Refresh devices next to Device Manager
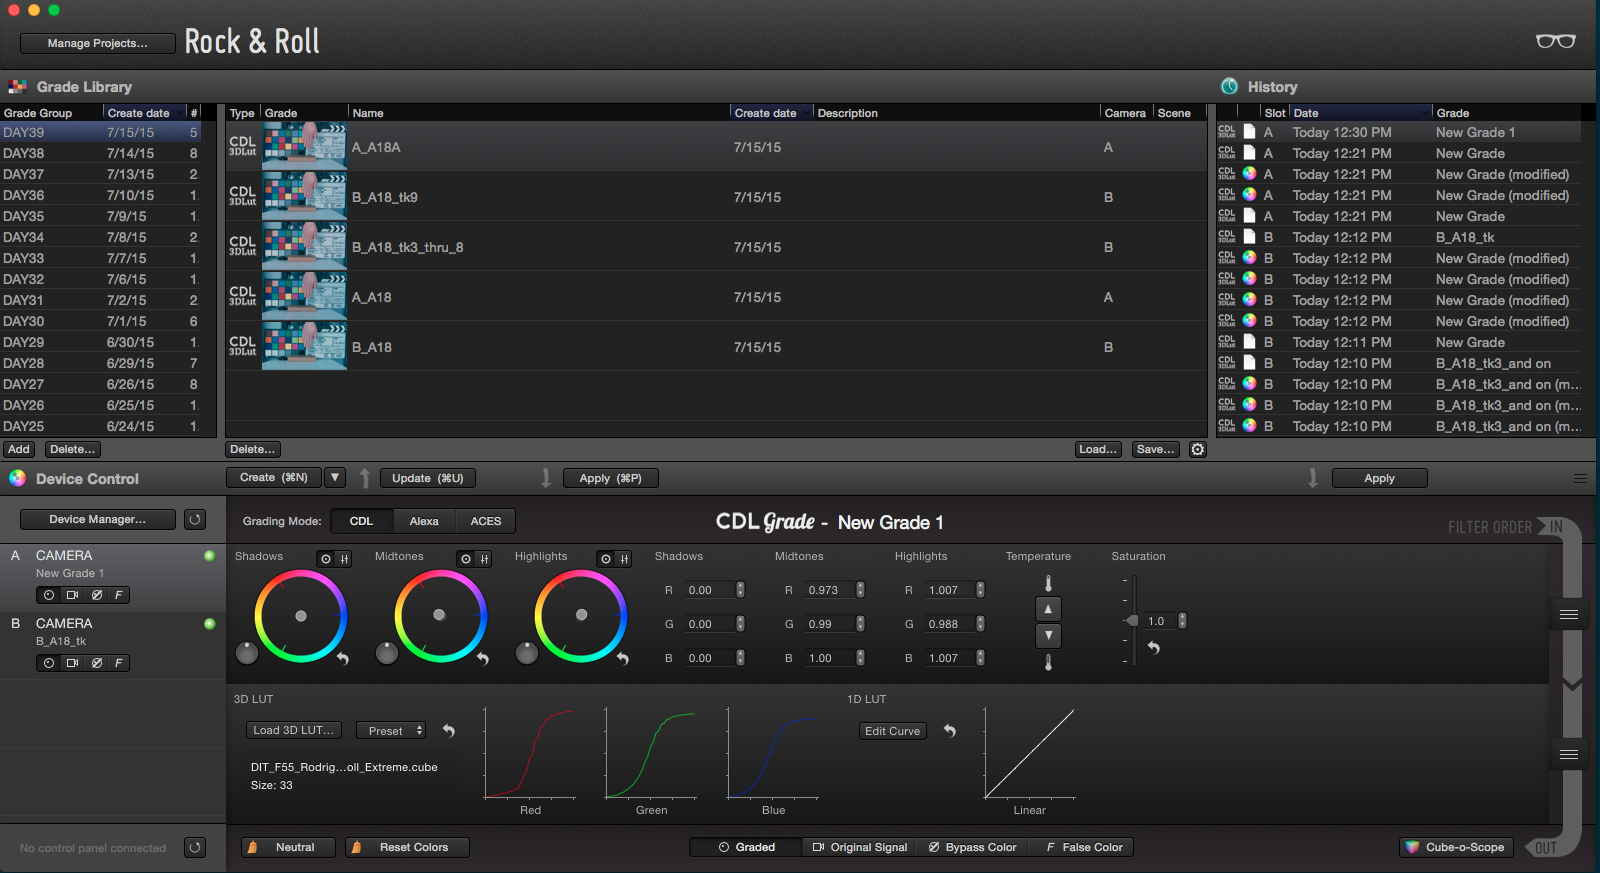This screenshot has height=873, width=1600. pos(195,519)
